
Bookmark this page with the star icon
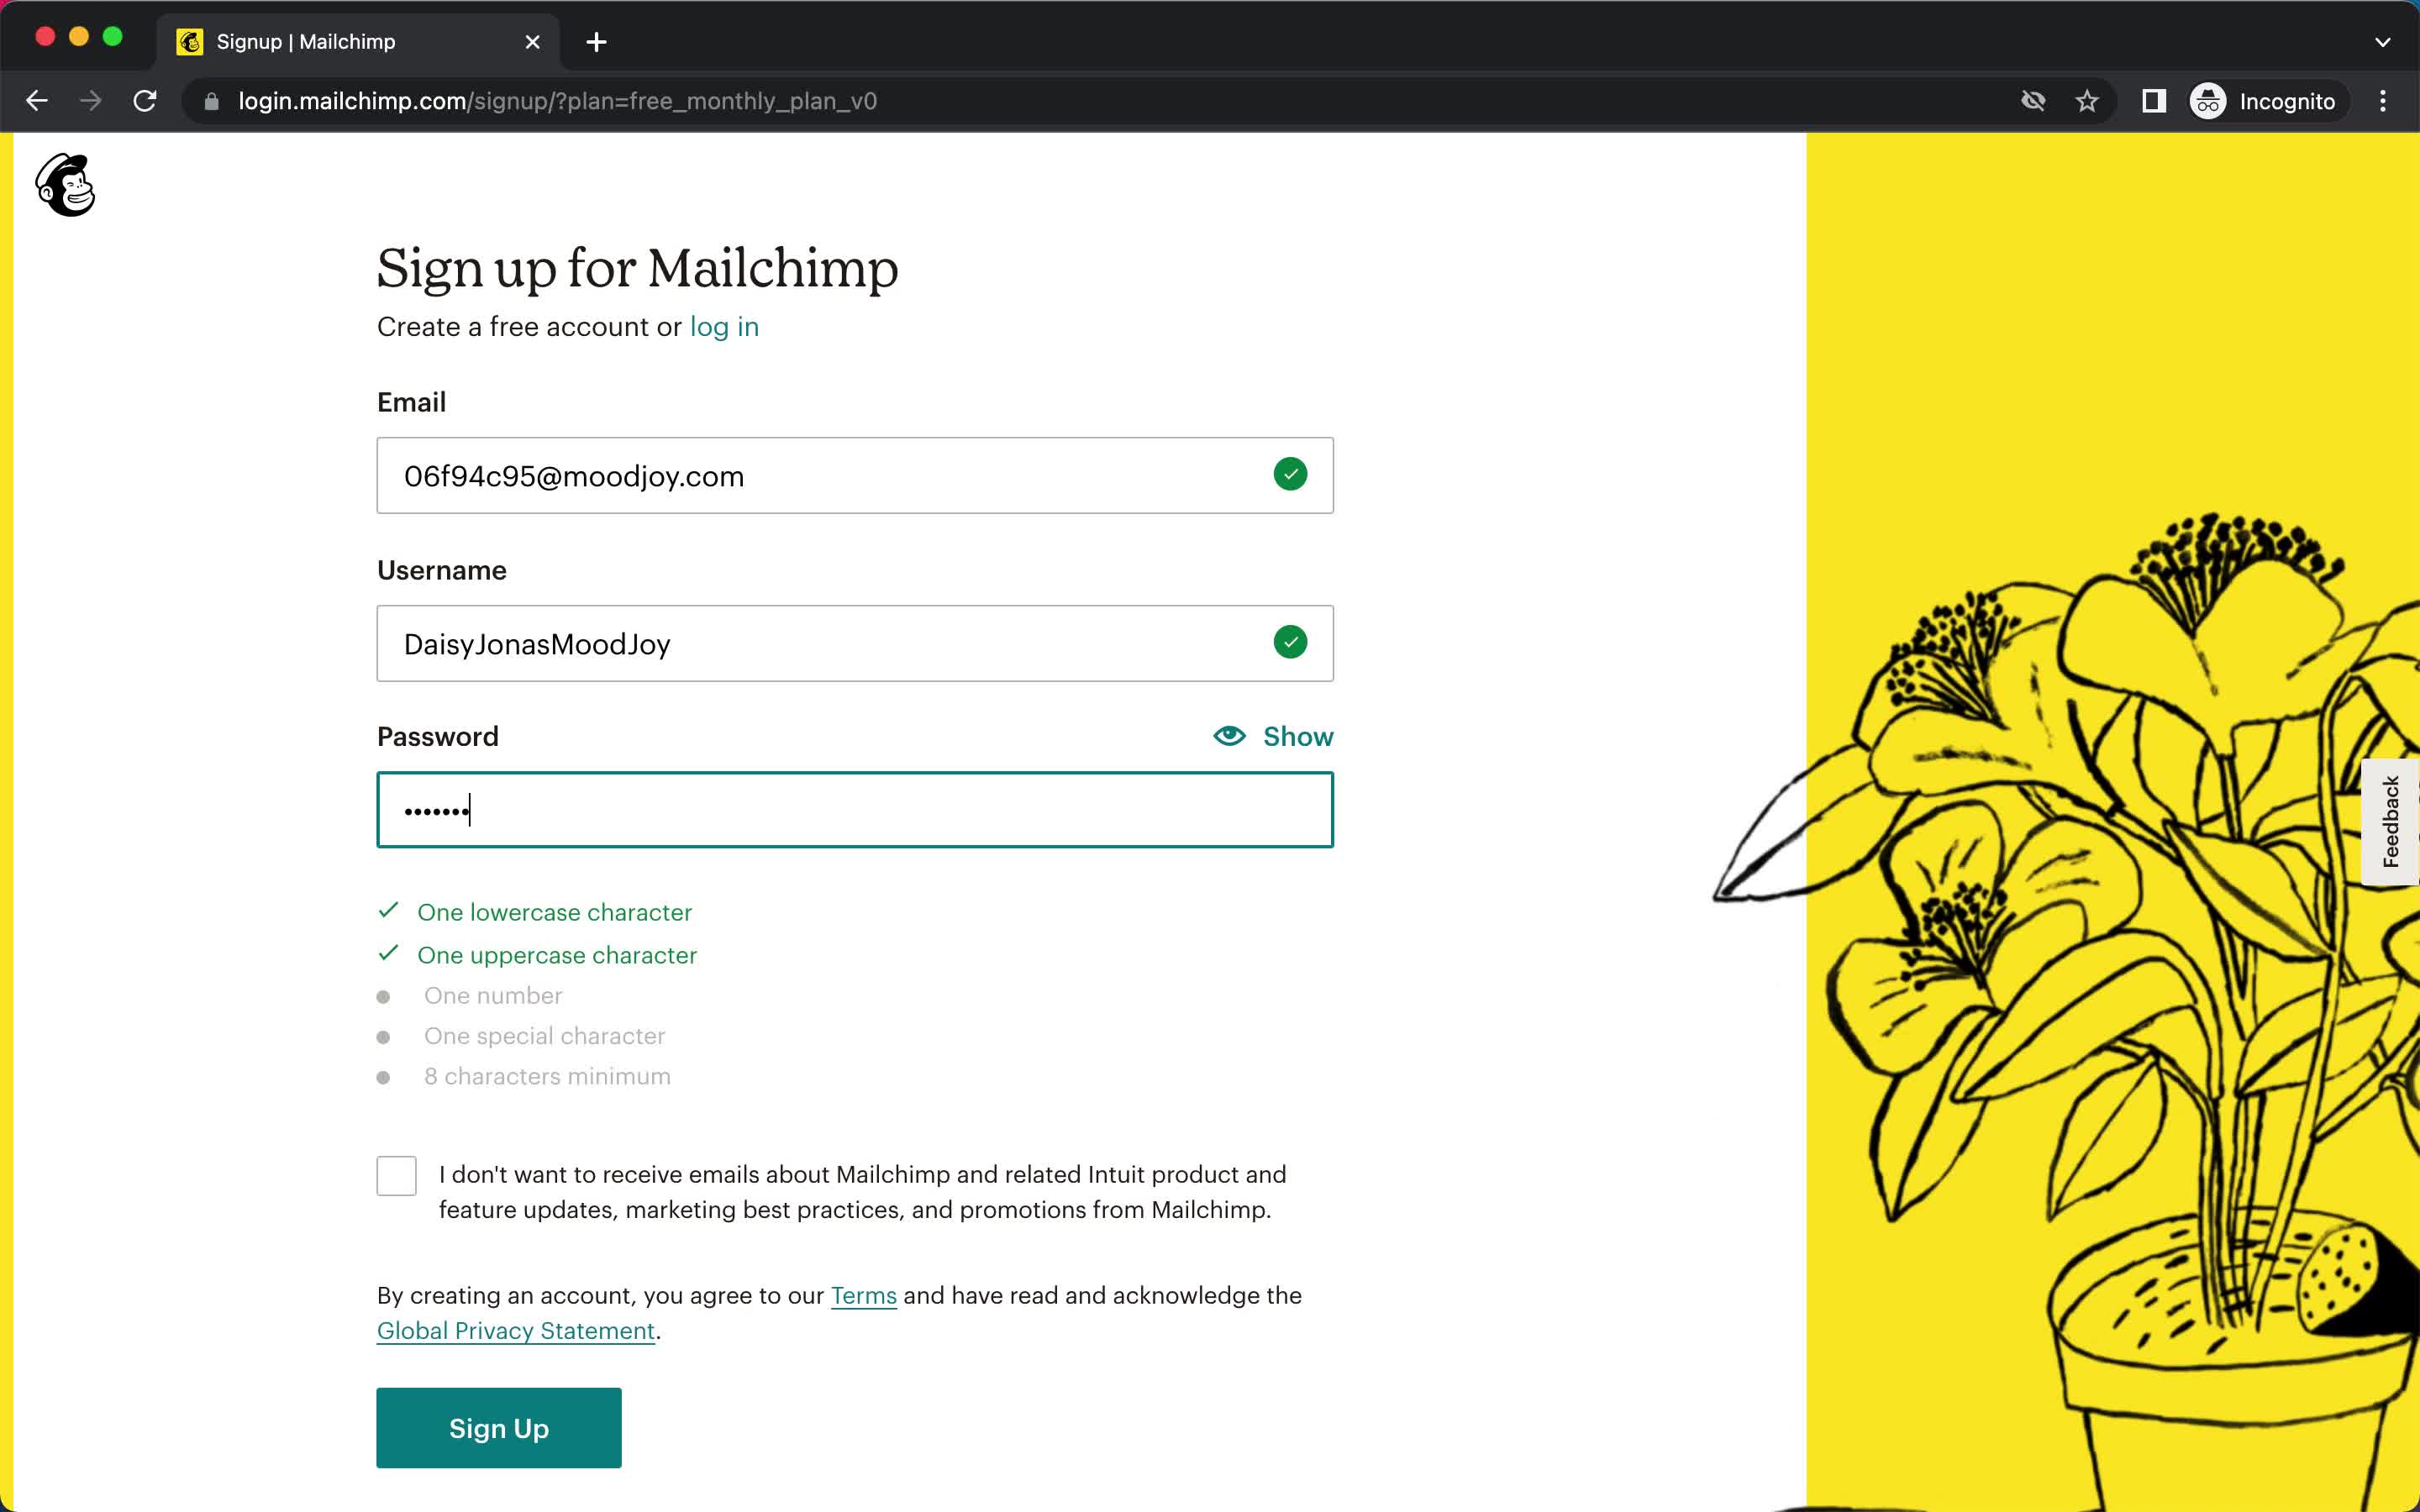click(x=2086, y=101)
